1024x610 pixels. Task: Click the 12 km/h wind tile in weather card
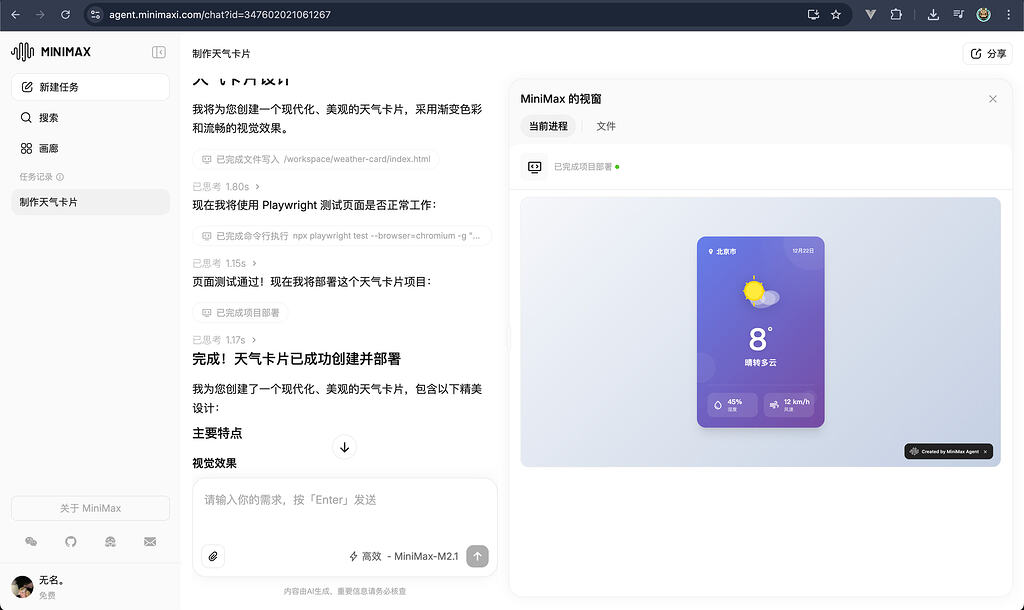point(789,405)
